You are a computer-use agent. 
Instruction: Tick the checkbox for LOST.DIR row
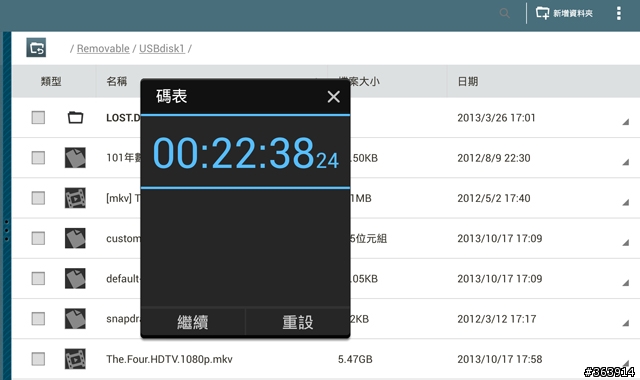click(38, 118)
